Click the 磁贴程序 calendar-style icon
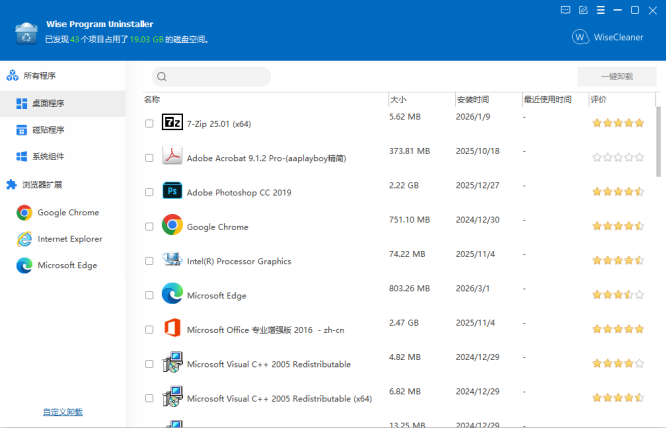Screen dimensions: 666x428 pyautogui.click(x=22, y=130)
